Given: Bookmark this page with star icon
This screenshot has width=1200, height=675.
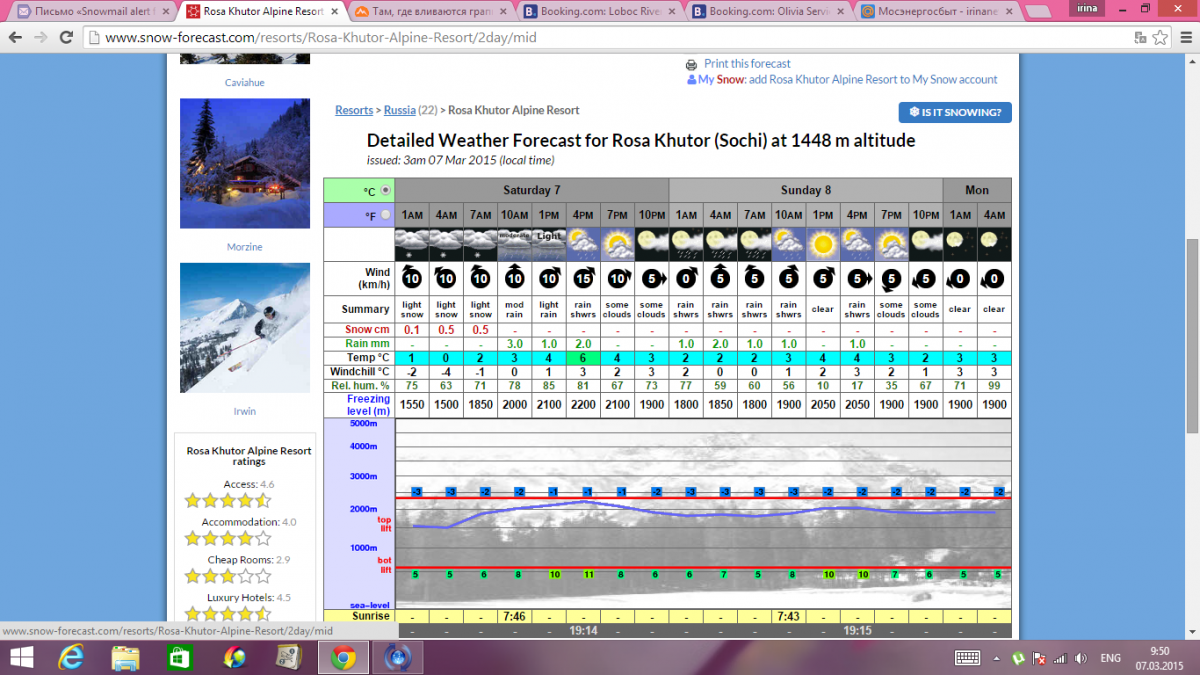Looking at the screenshot, I should click(1160, 38).
